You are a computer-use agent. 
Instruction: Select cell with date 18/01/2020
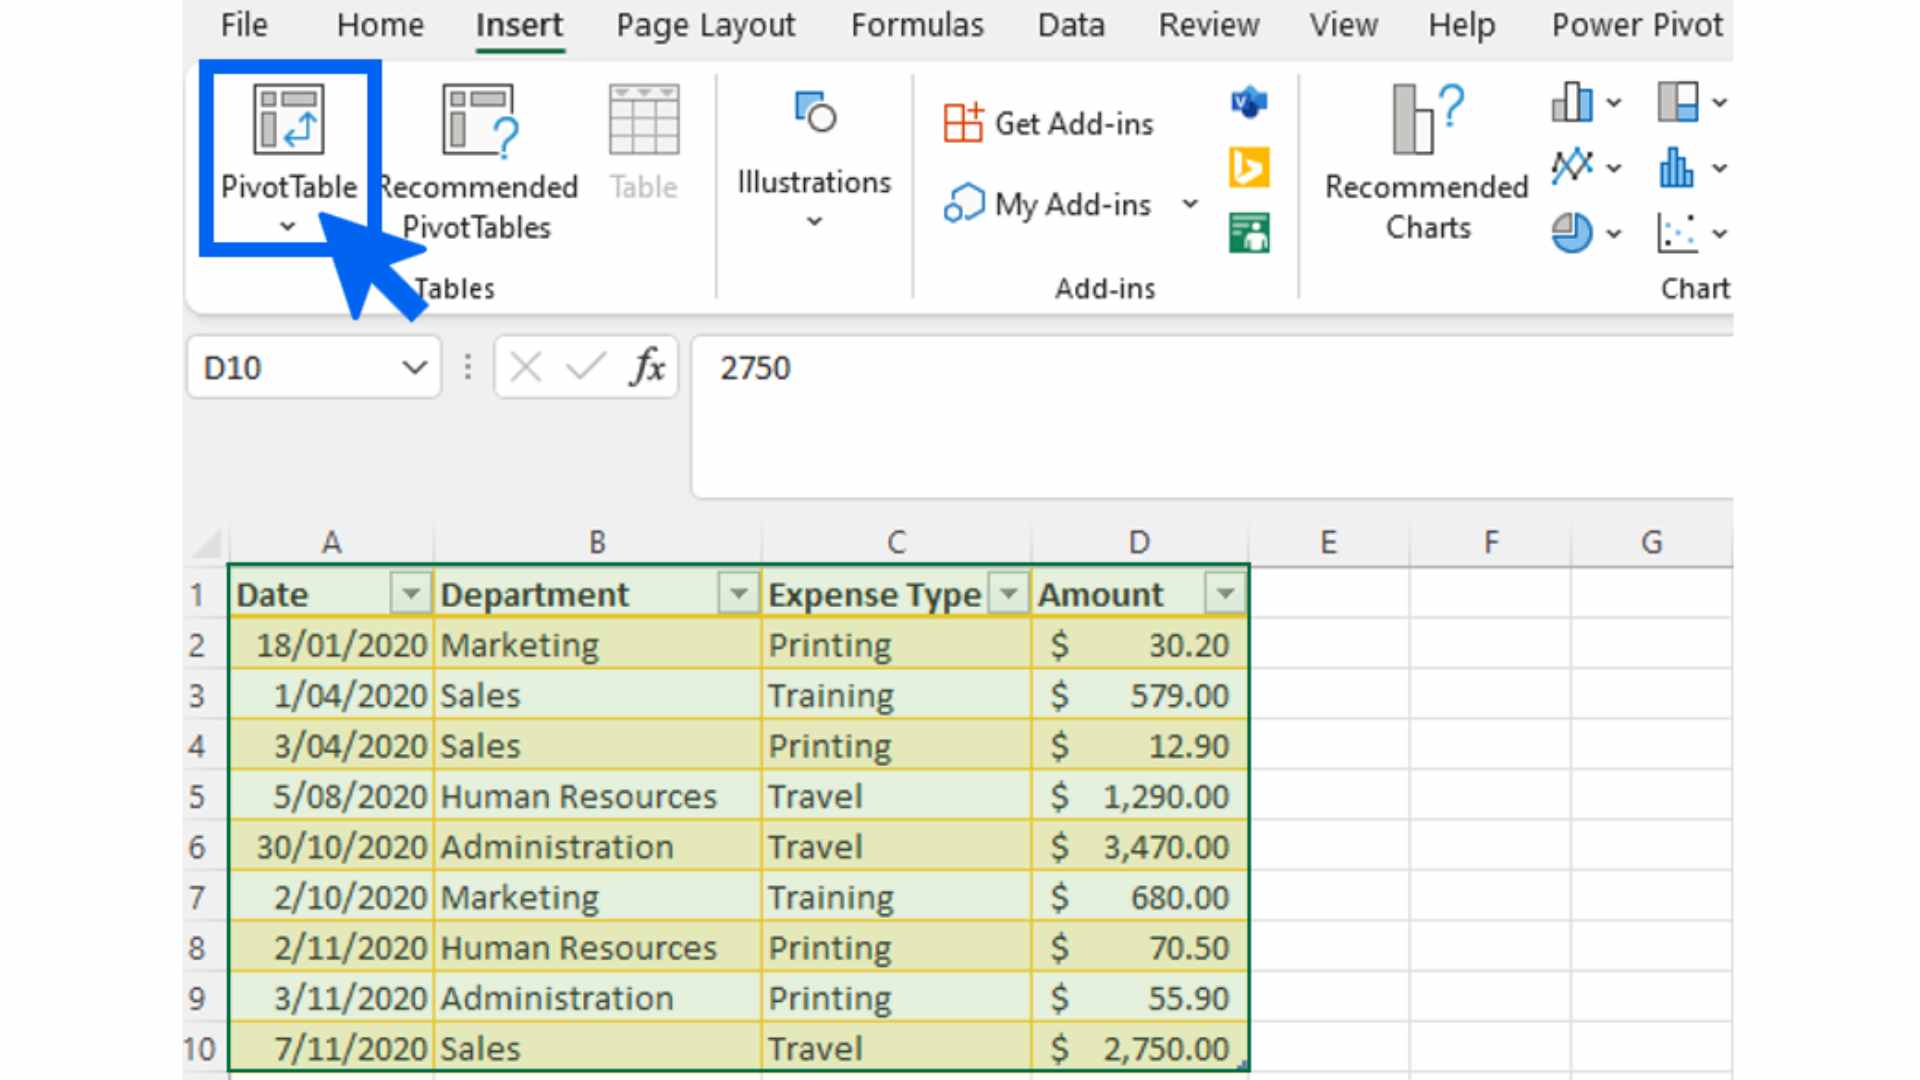331,645
